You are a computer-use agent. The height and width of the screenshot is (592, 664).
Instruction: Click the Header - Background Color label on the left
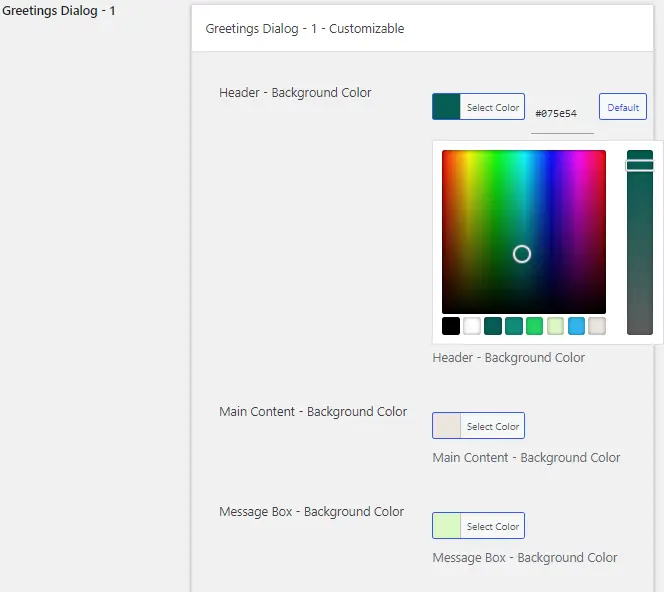pos(295,93)
